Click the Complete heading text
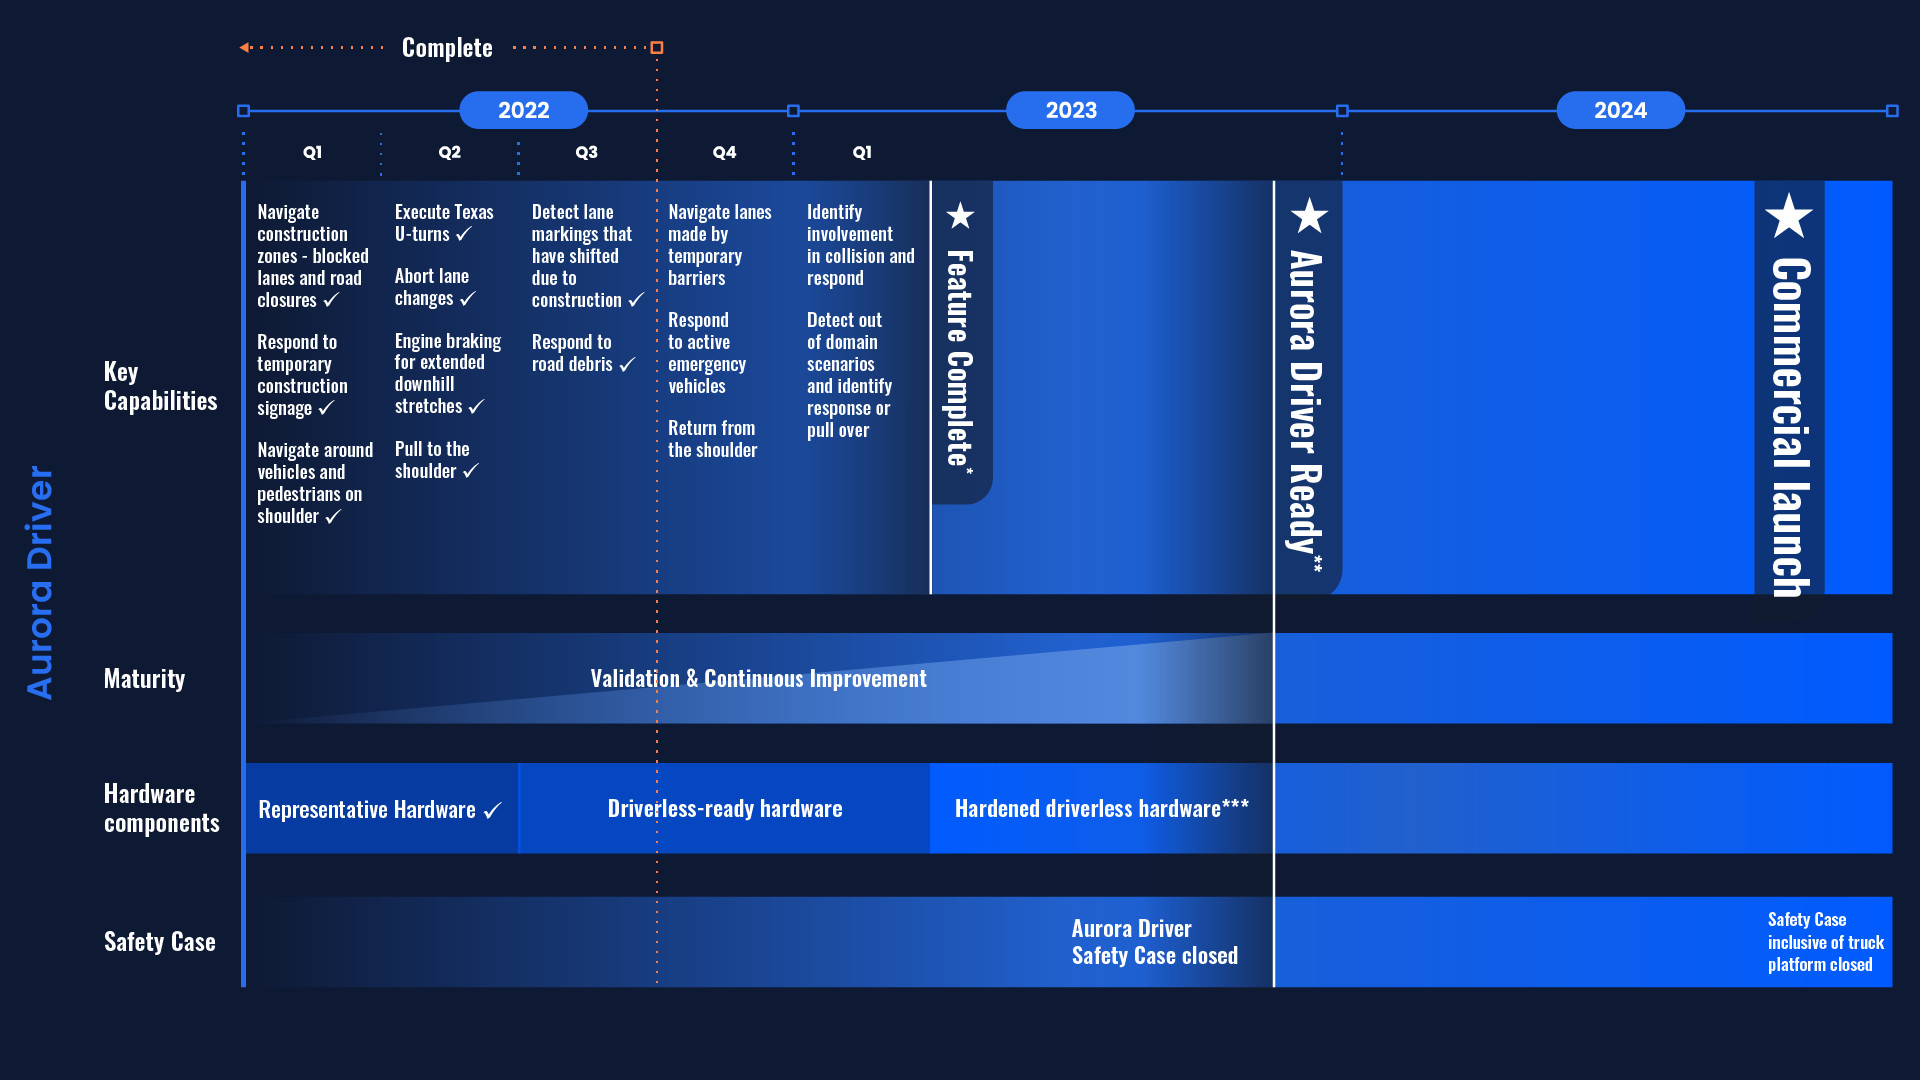Viewport: 1920px width, 1080px height. tap(447, 47)
